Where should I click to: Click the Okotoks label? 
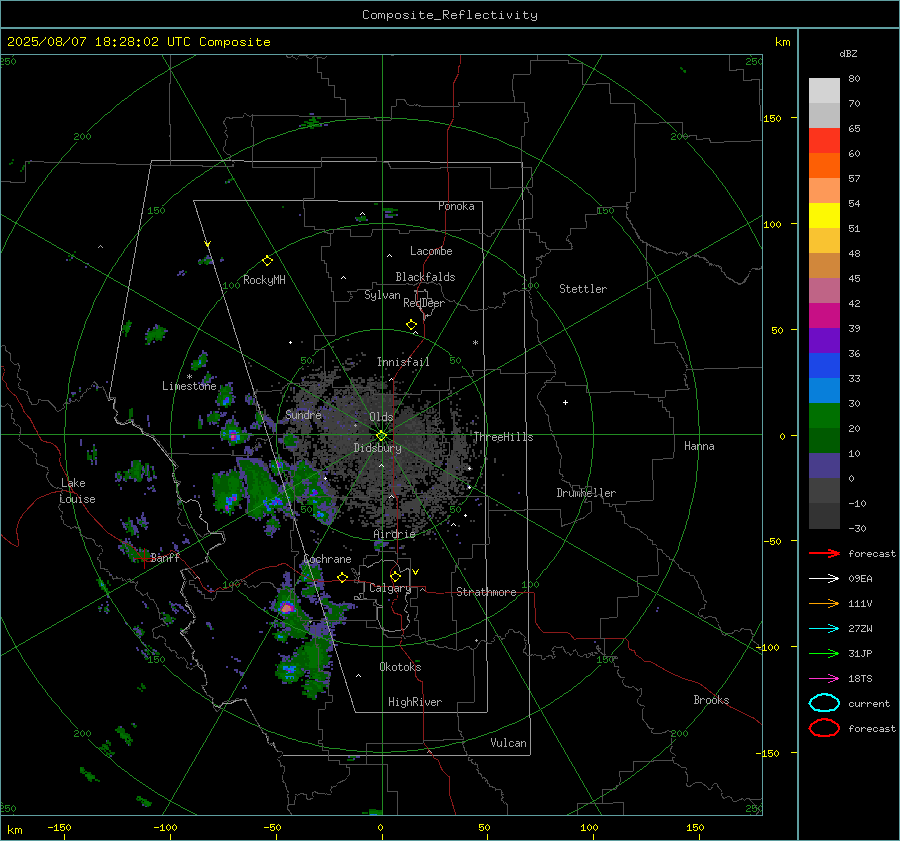pyautogui.click(x=400, y=667)
